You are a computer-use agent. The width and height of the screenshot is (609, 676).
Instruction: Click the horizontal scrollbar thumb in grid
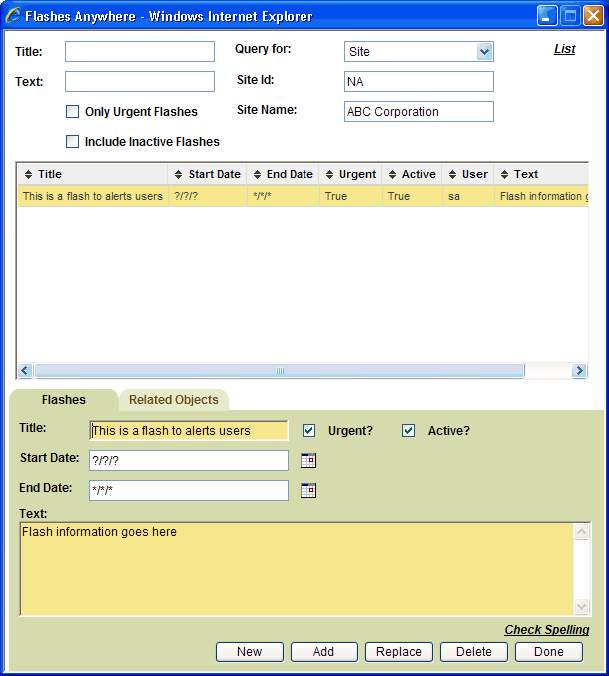click(280, 371)
